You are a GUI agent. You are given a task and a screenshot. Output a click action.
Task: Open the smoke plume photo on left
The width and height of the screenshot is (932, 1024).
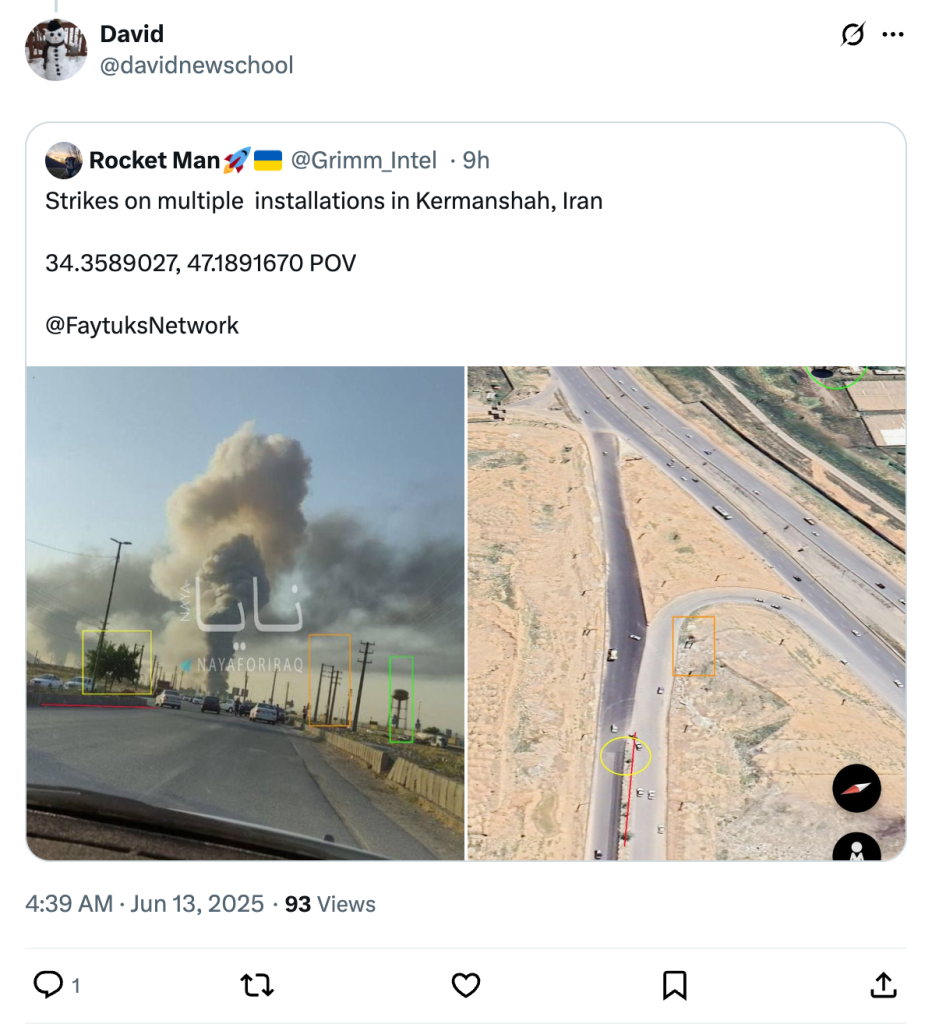[x=245, y=612]
